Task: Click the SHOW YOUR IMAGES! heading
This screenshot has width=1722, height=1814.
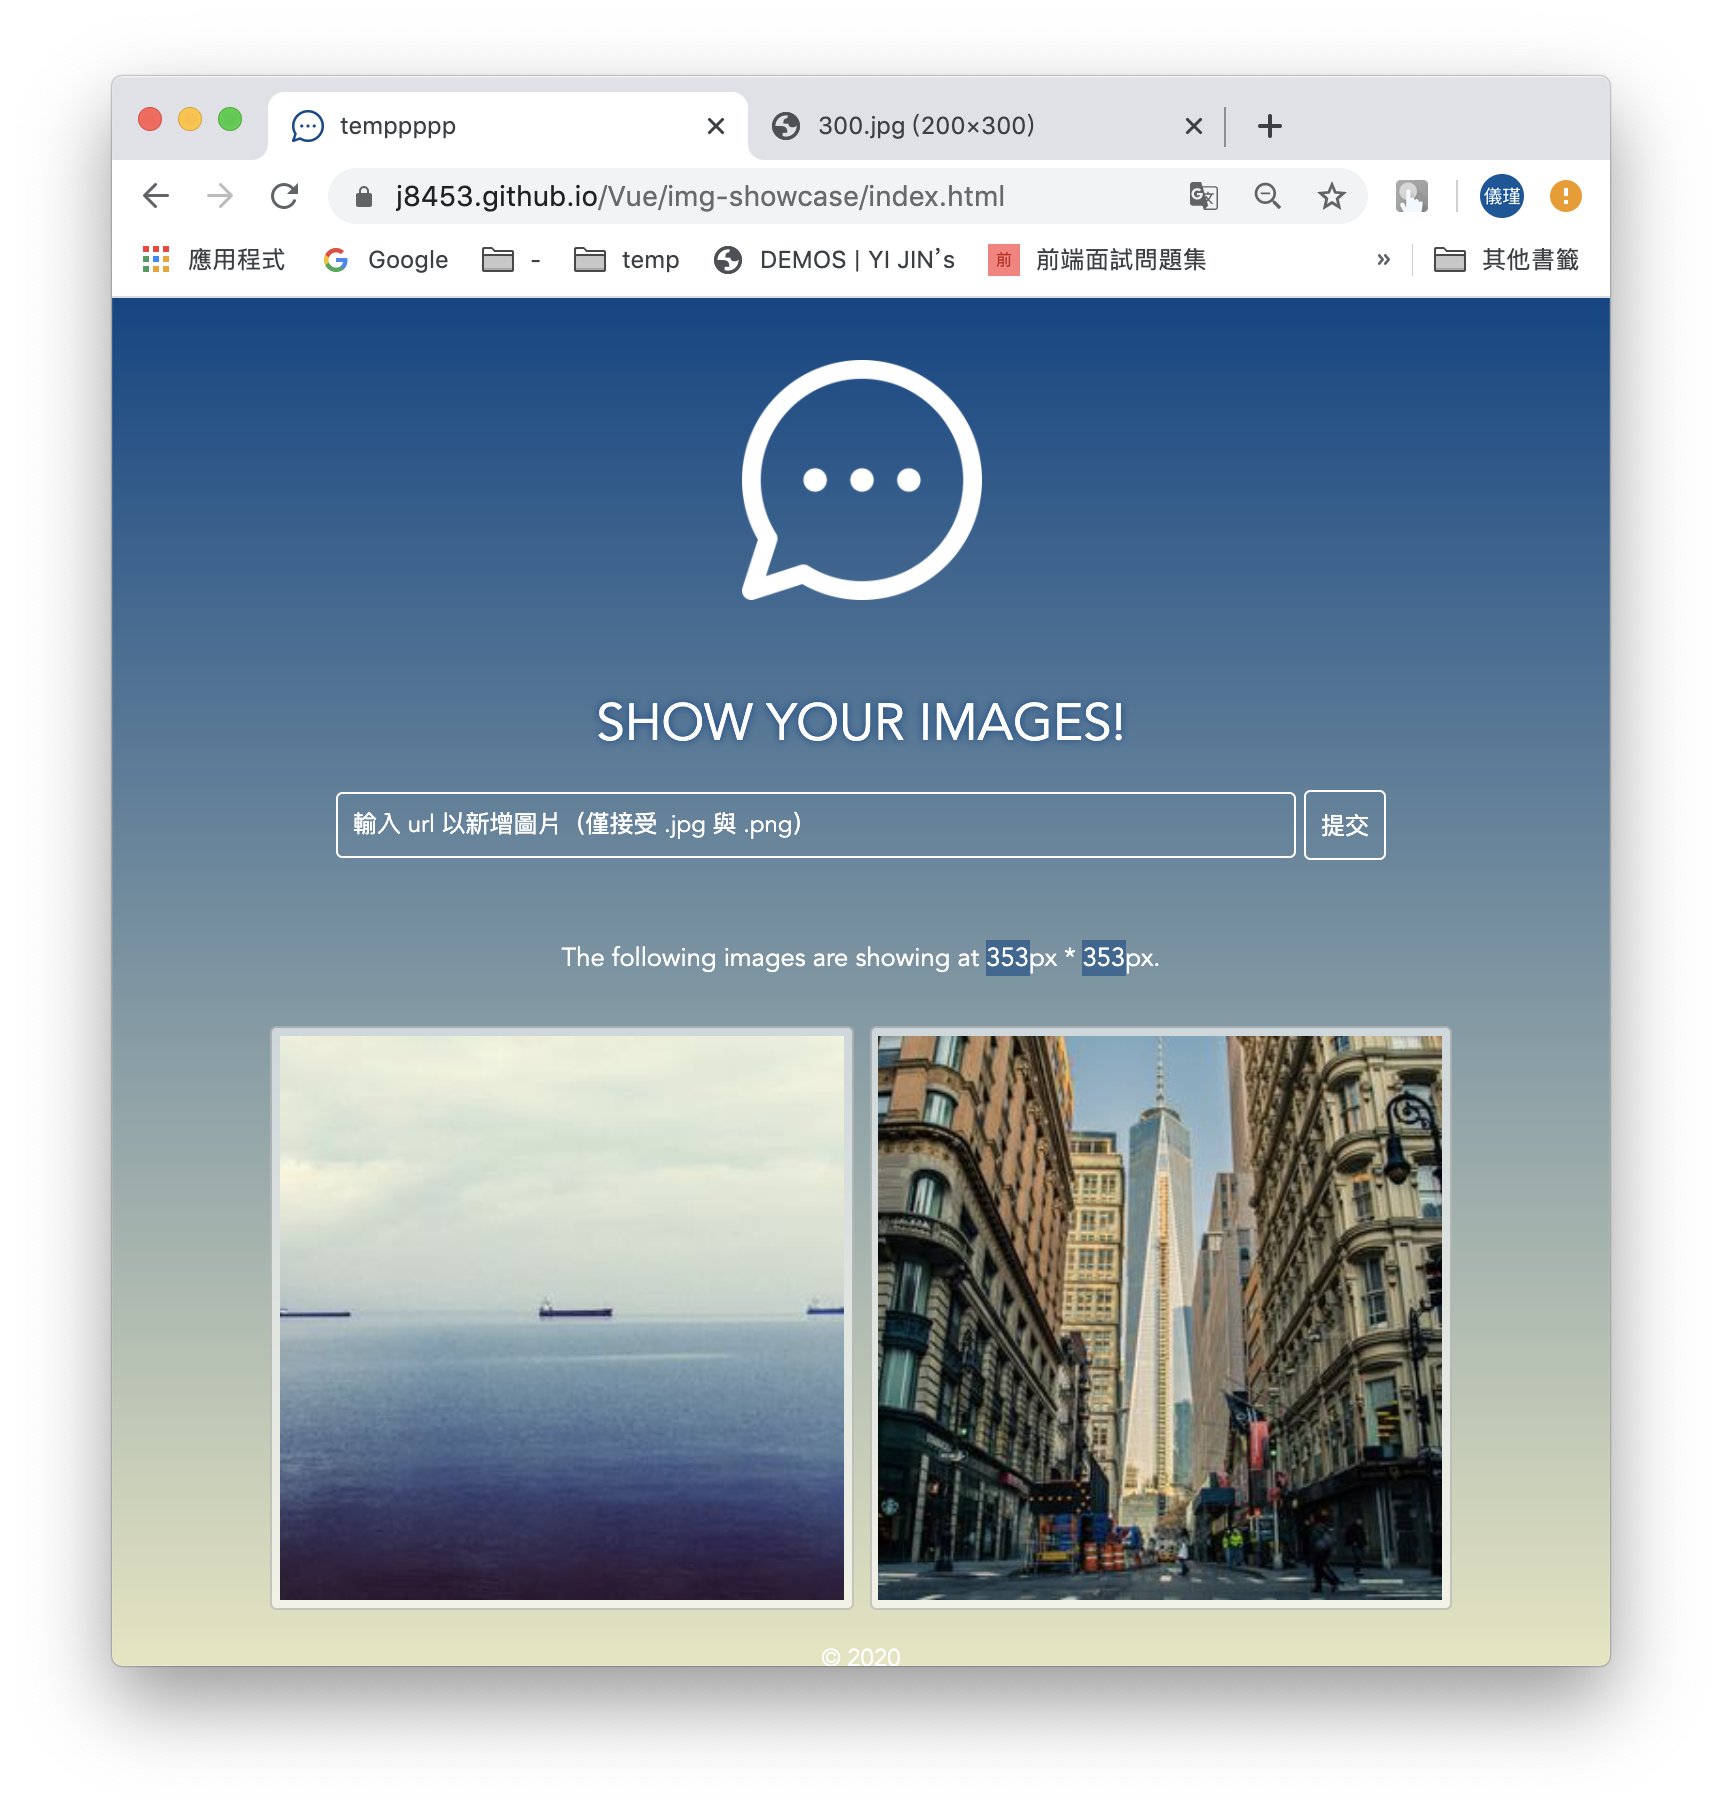Action: tap(861, 722)
